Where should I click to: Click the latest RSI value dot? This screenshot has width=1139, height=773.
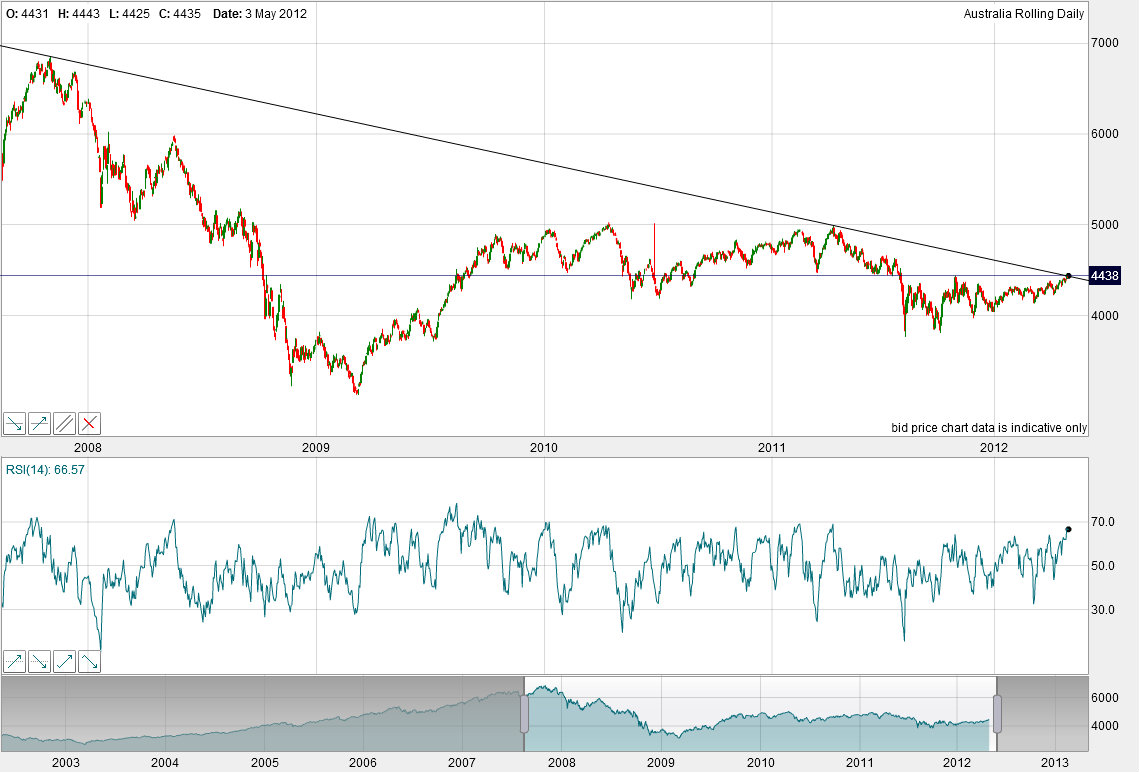(1068, 529)
